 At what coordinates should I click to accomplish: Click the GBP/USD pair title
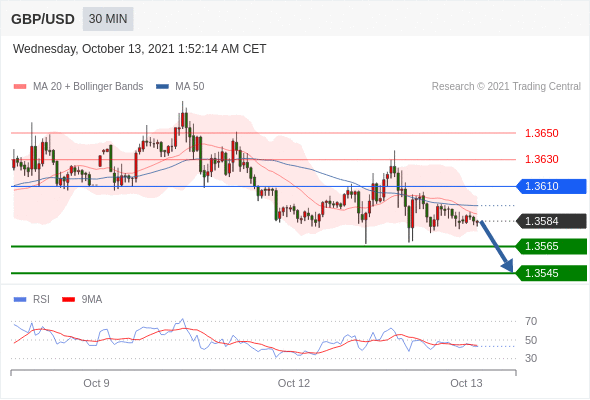coord(43,19)
